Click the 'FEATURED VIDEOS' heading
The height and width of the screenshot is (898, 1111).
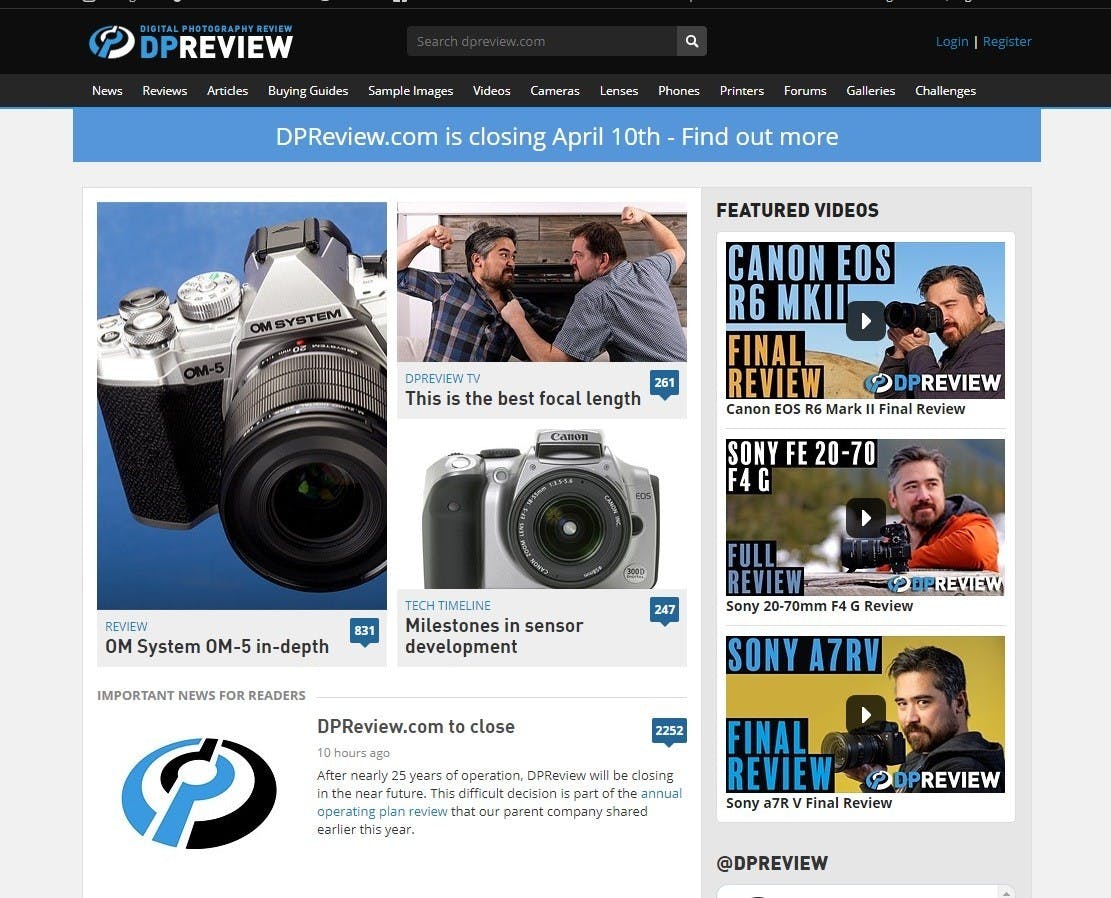(797, 210)
